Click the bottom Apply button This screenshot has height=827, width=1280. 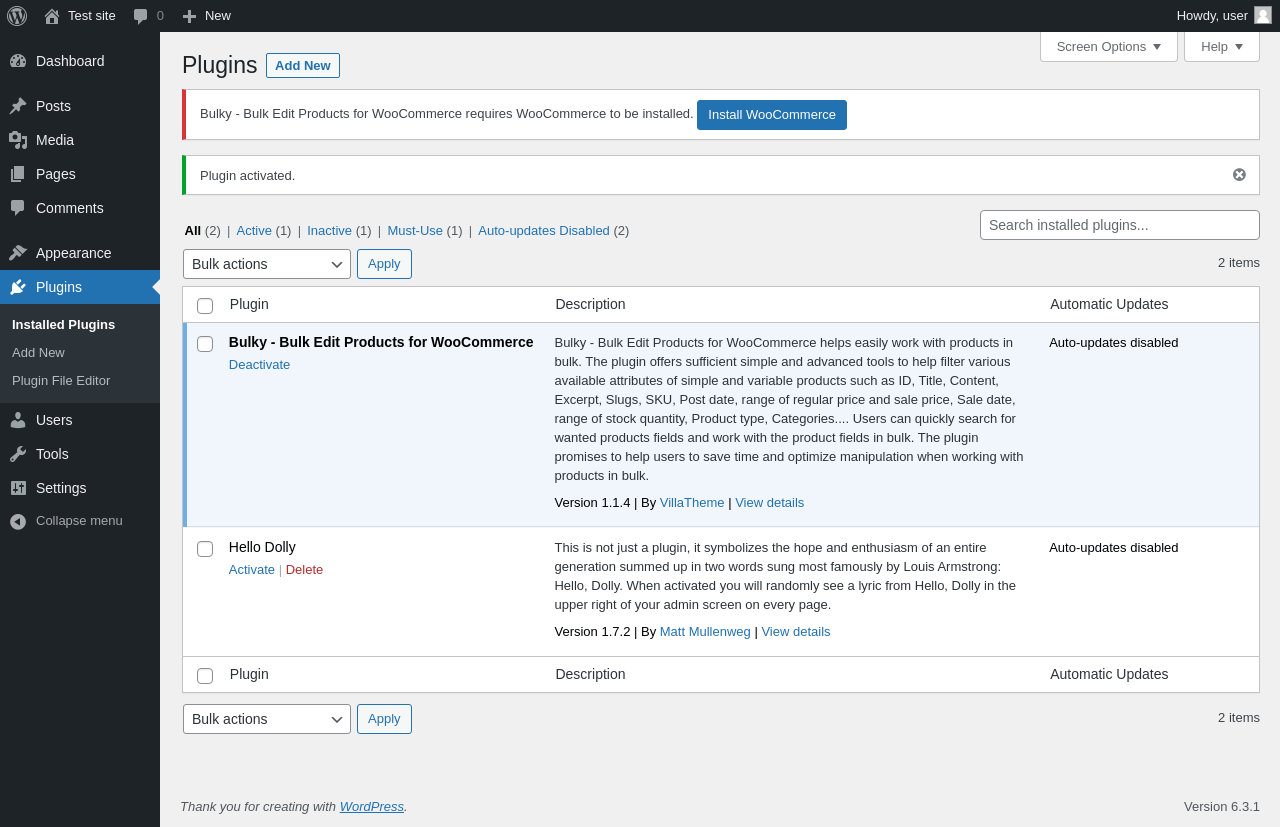[x=384, y=719]
